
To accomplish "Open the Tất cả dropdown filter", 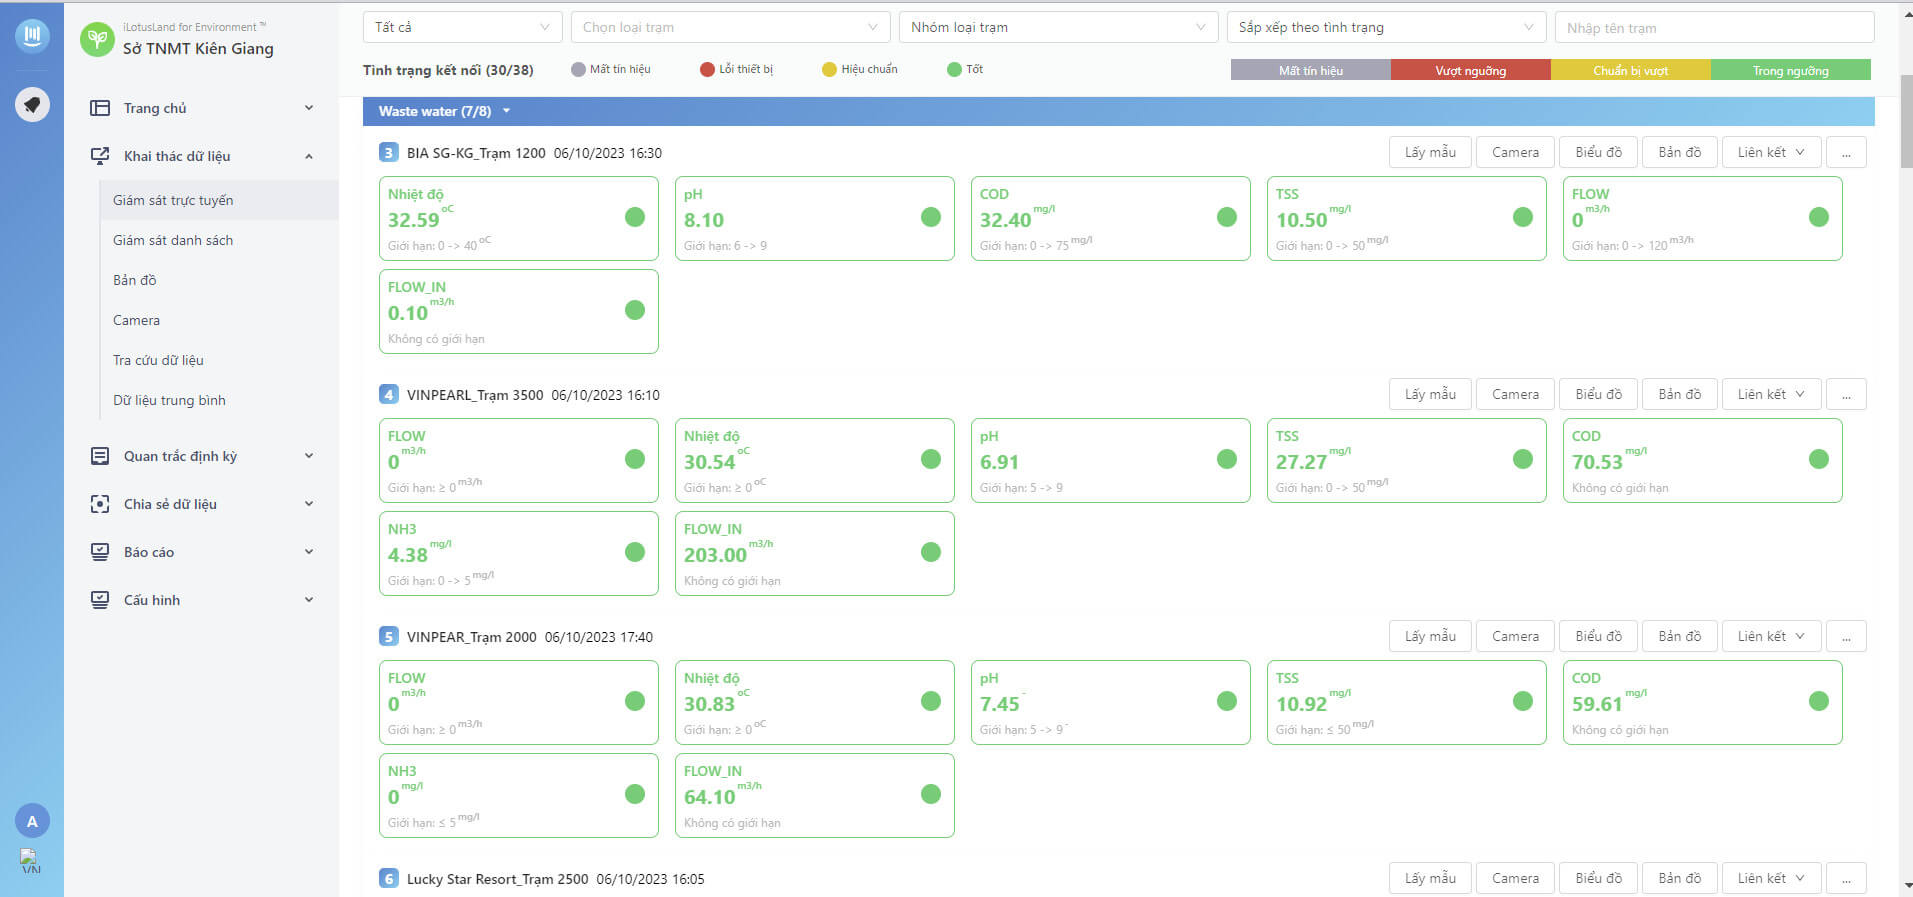I will (x=462, y=27).
